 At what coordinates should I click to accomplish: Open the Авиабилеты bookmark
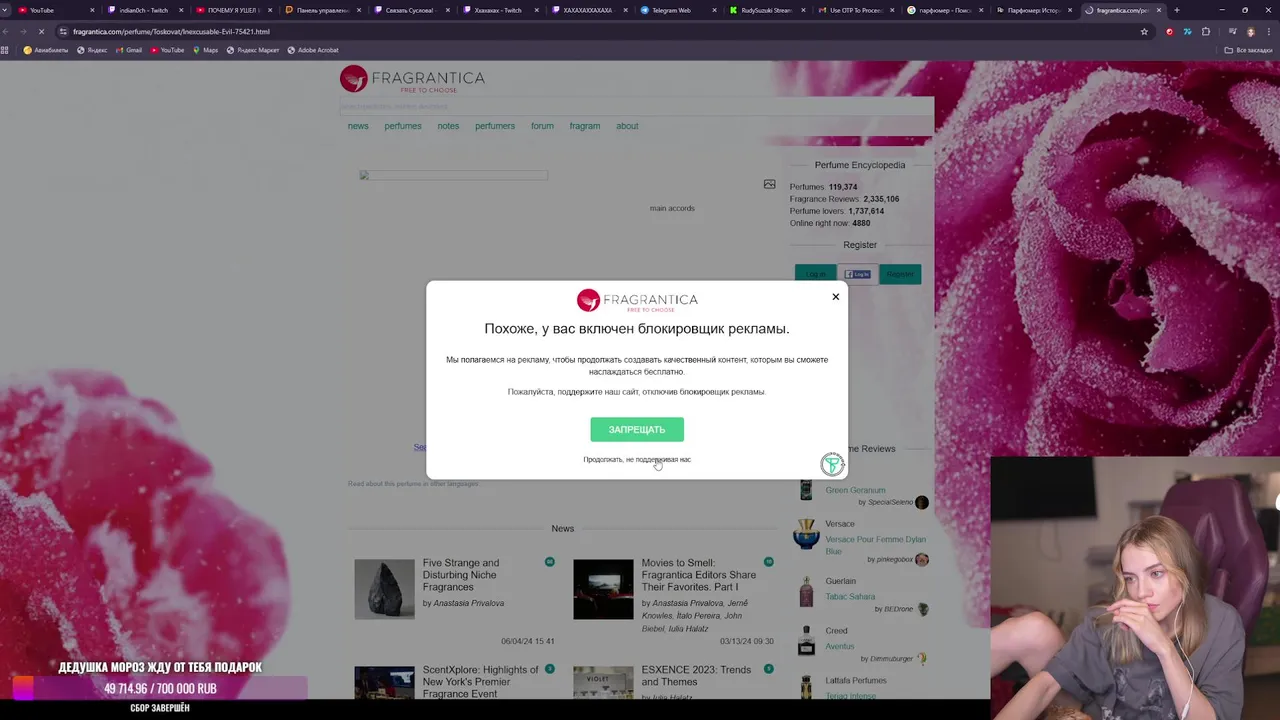46,50
